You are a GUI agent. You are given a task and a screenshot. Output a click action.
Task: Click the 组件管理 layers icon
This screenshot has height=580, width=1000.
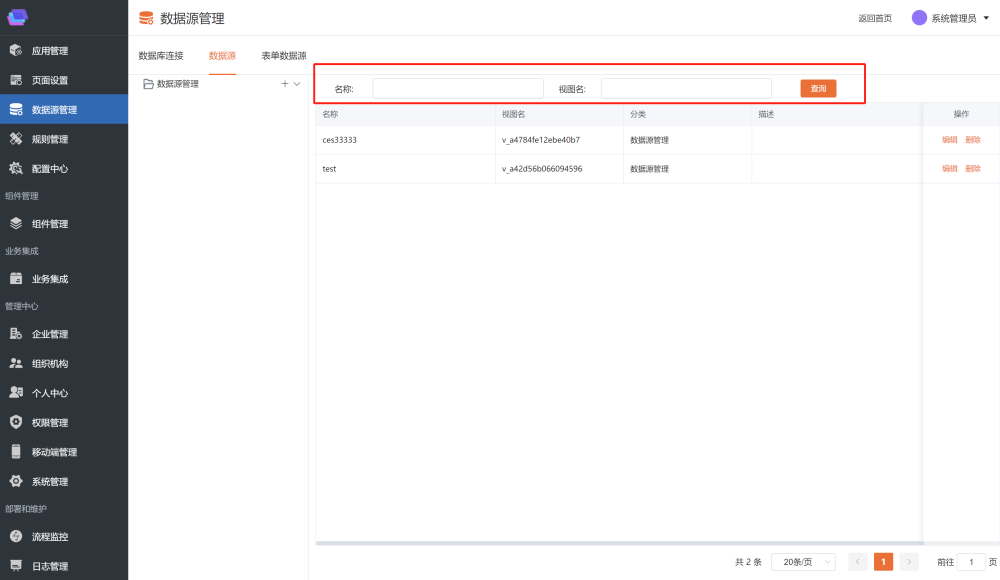16,224
